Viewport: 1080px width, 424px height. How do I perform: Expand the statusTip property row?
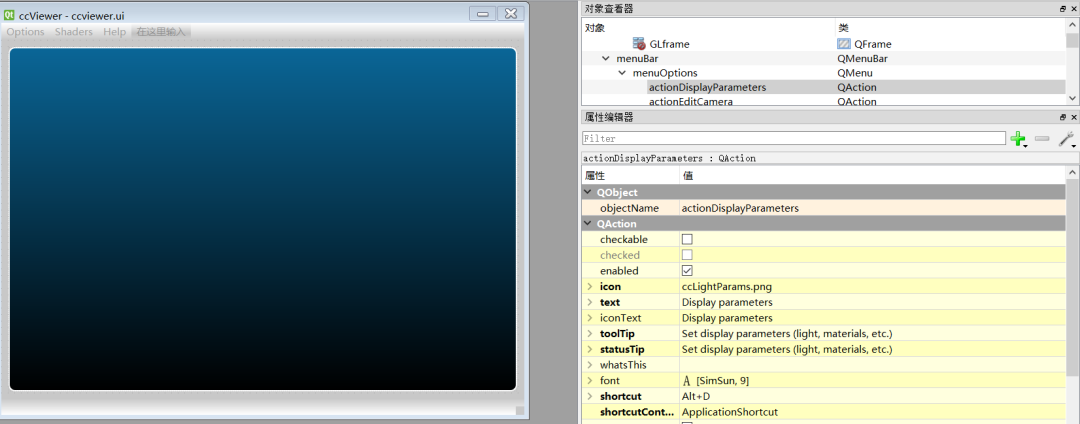(x=590, y=349)
